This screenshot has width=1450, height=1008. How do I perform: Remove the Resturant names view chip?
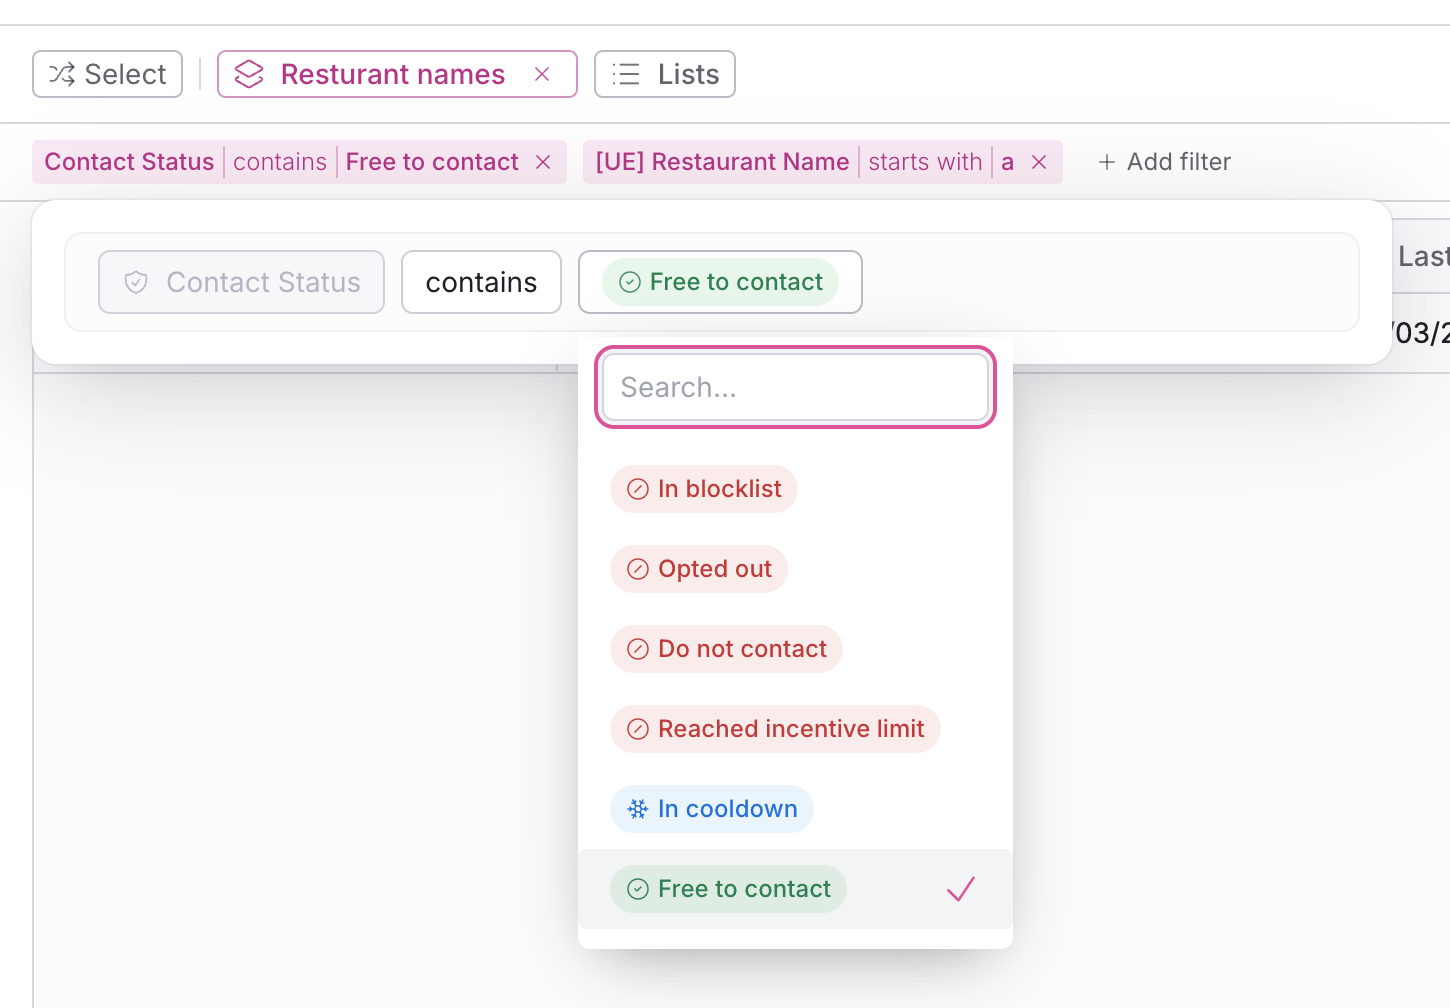[x=542, y=74]
